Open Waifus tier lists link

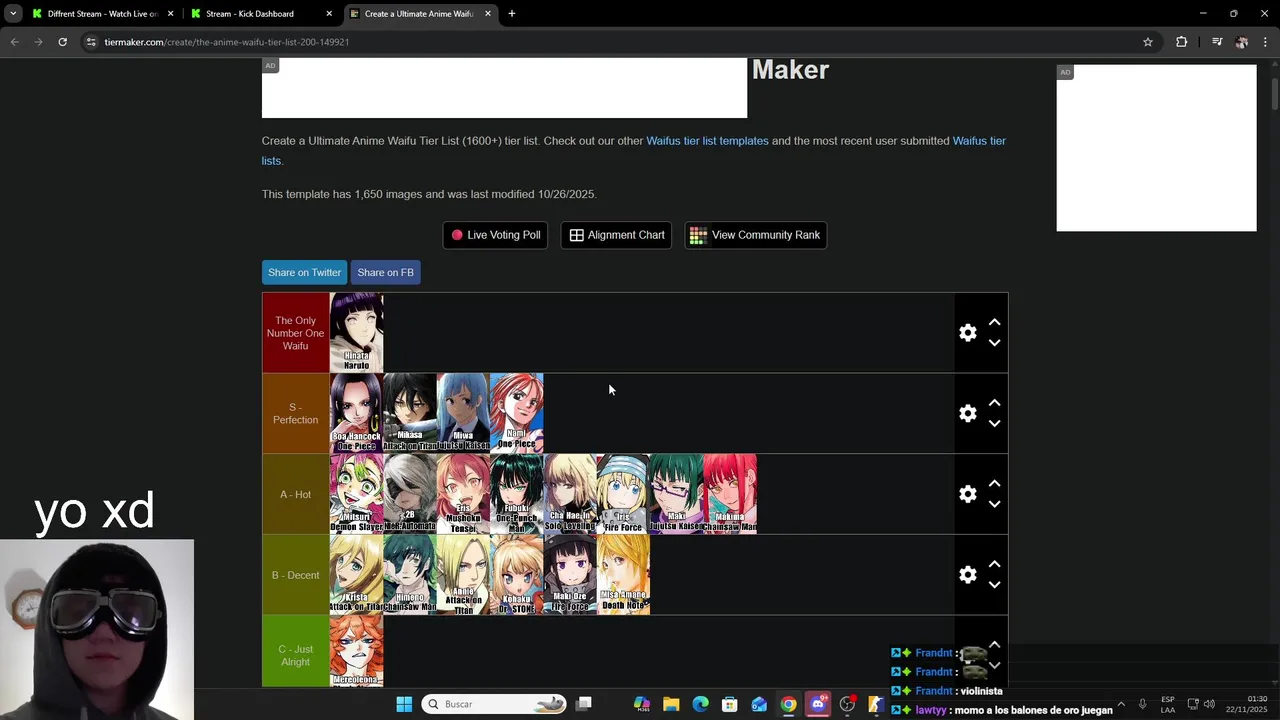[x=979, y=141]
